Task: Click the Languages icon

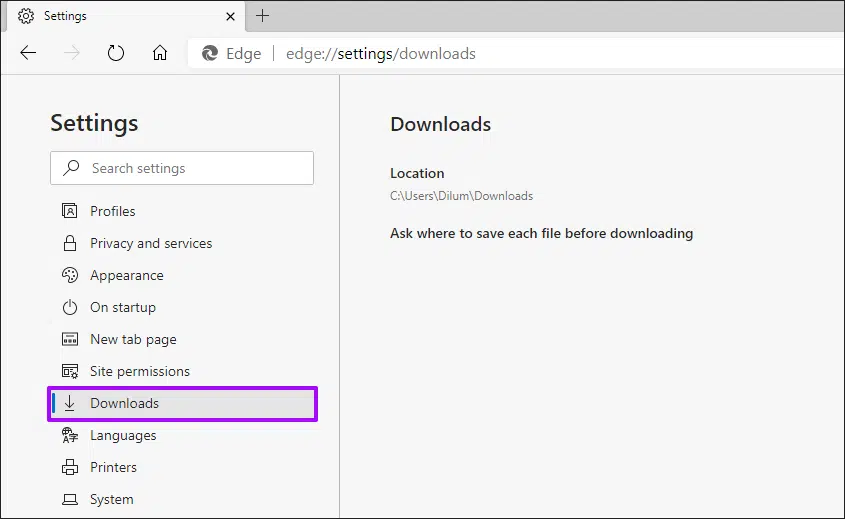Action: [x=70, y=435]
